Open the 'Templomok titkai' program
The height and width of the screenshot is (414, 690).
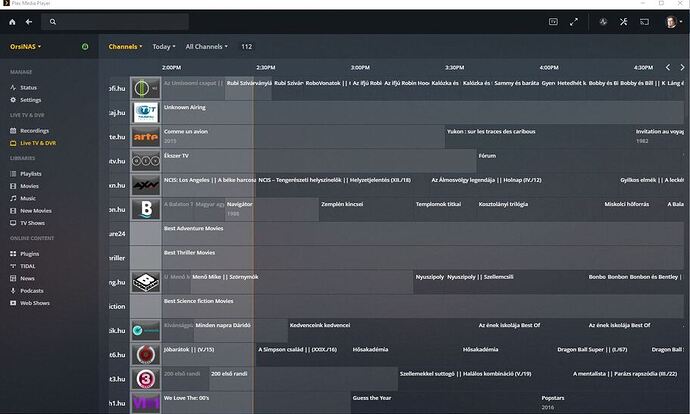point(445,209)
